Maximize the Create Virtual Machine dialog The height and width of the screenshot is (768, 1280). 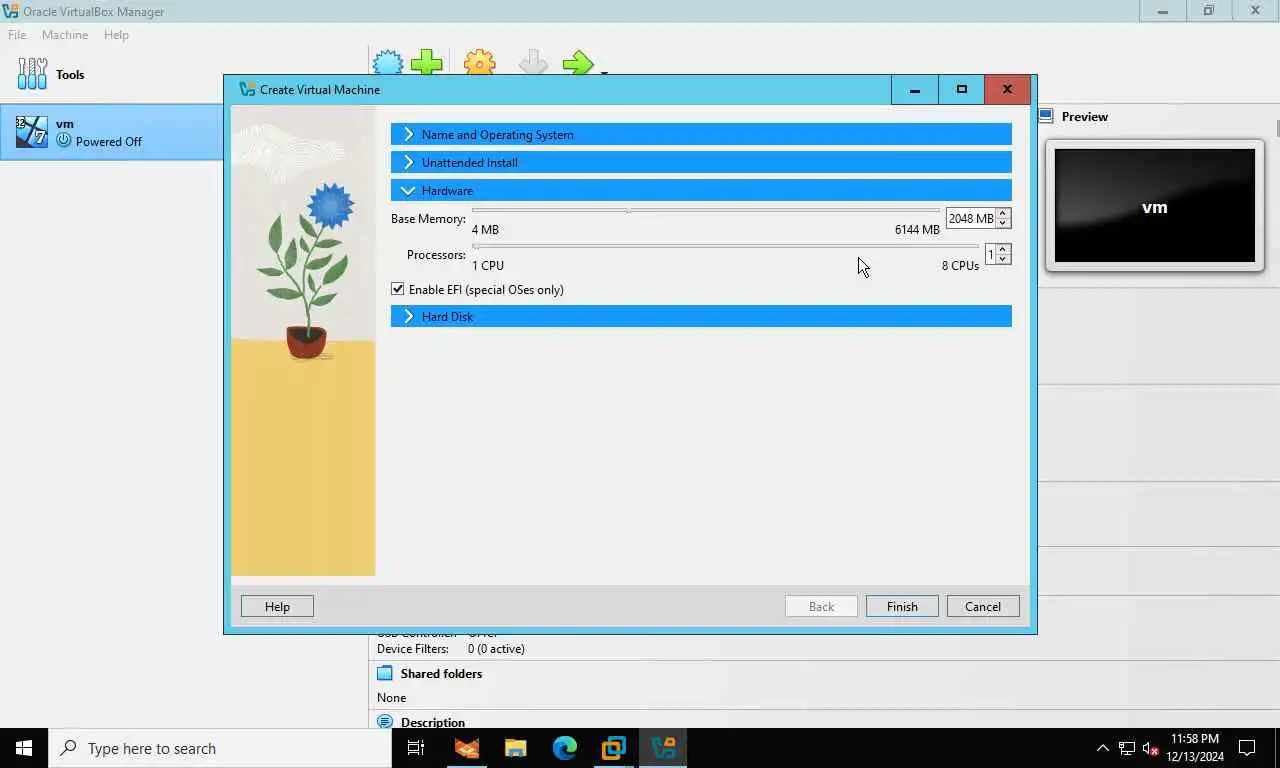[x=961, y=89]
